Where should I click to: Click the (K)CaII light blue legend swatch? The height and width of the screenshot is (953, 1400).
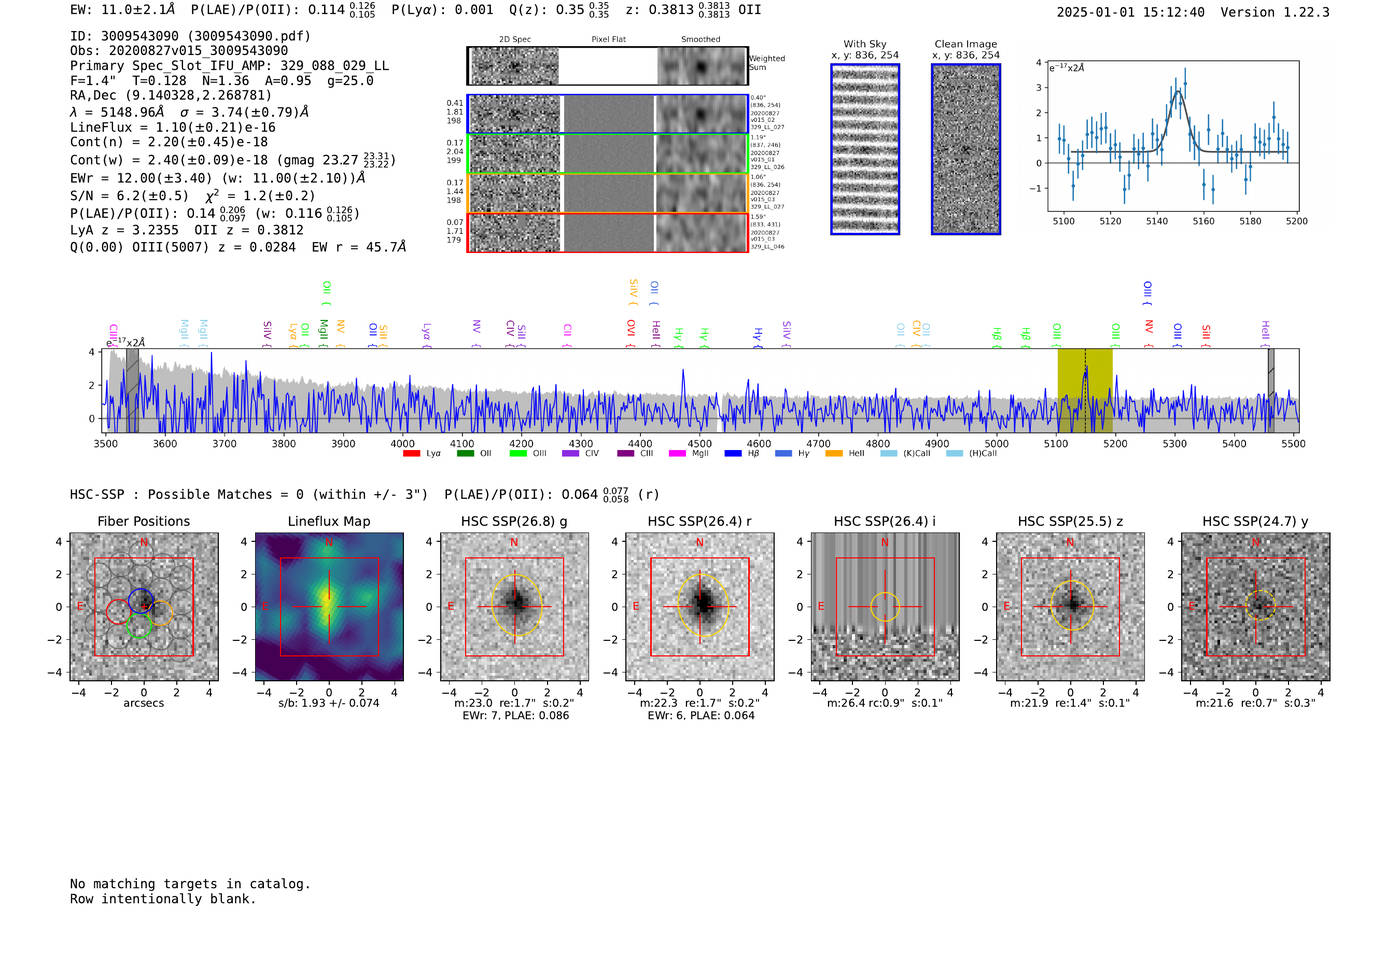888,454
